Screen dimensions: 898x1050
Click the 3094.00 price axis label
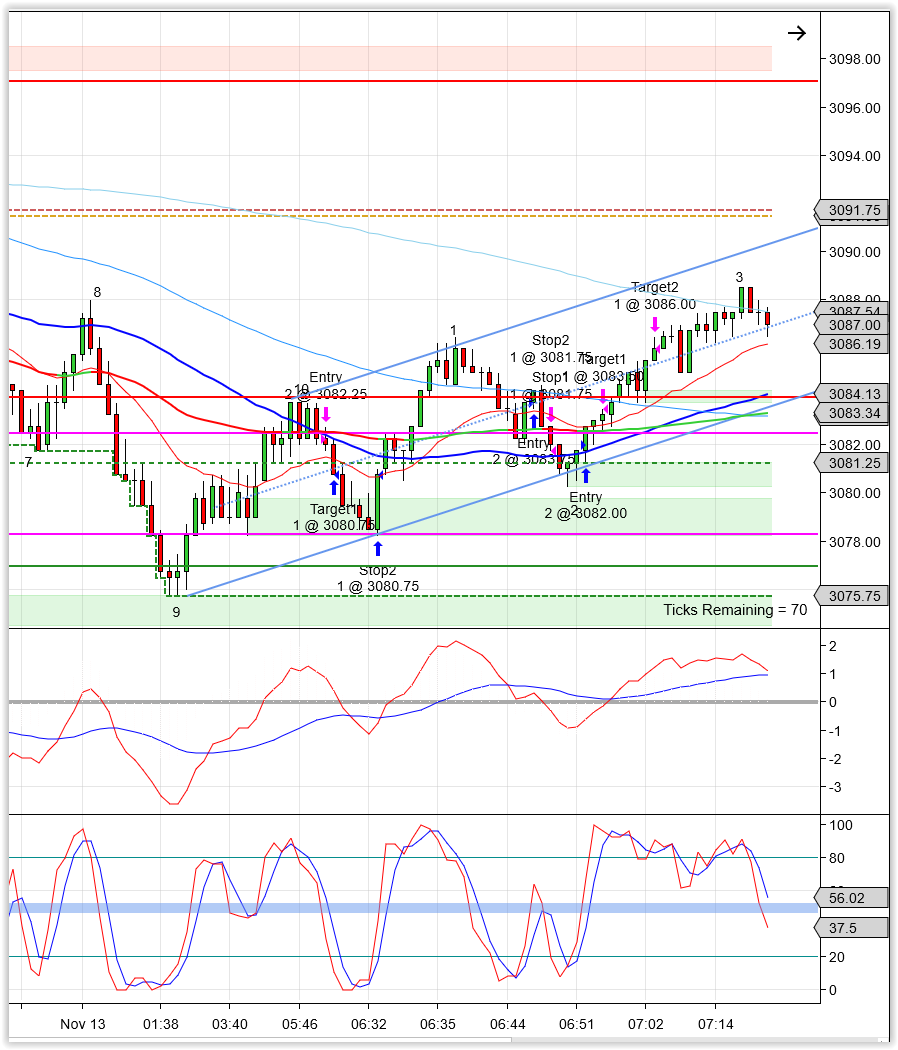(x=854, y=157)
